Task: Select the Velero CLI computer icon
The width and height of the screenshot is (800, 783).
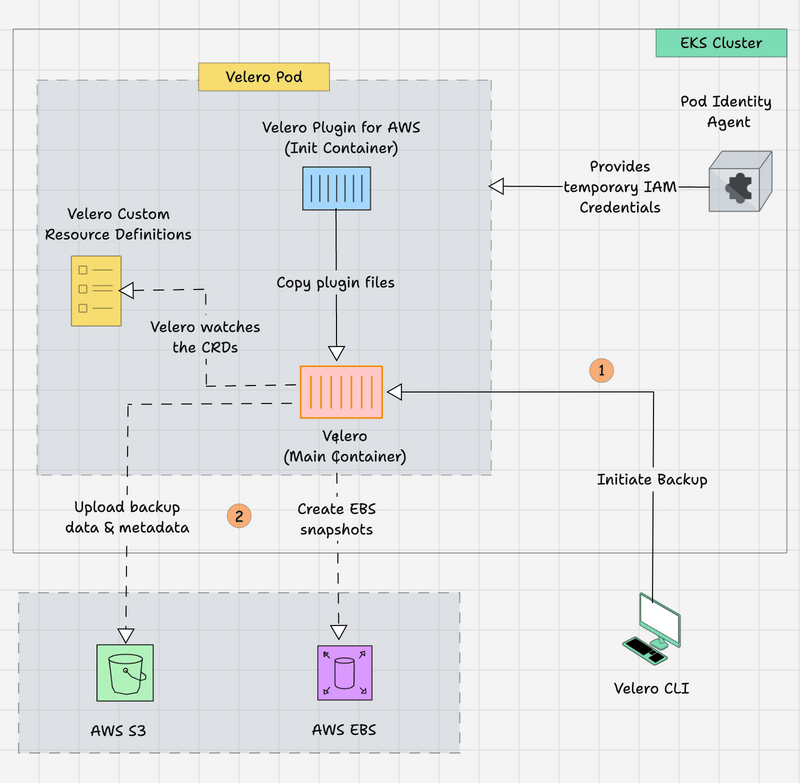Action: [x=652, y=629]
